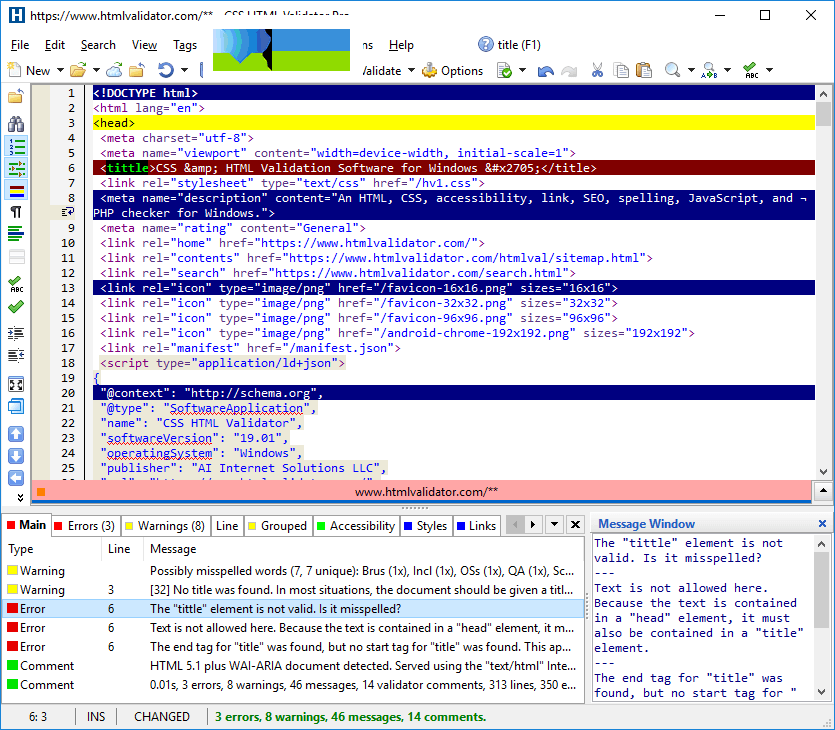Switch to the Accessibility tab
This screenshot has width=835, height=730.
point(356,526)
